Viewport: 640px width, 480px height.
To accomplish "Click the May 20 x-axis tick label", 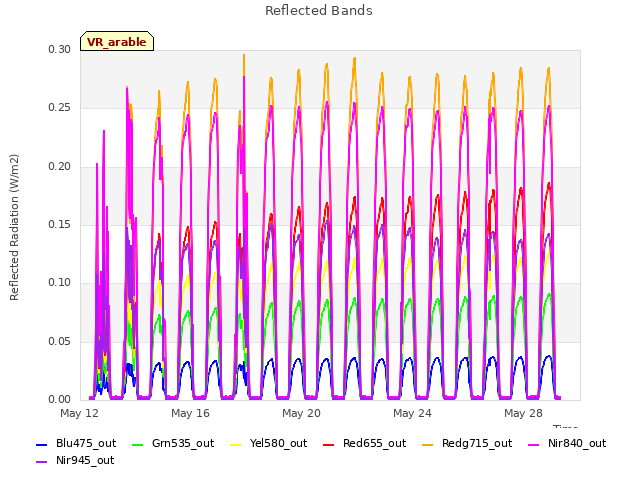I will tap(302, 413).
